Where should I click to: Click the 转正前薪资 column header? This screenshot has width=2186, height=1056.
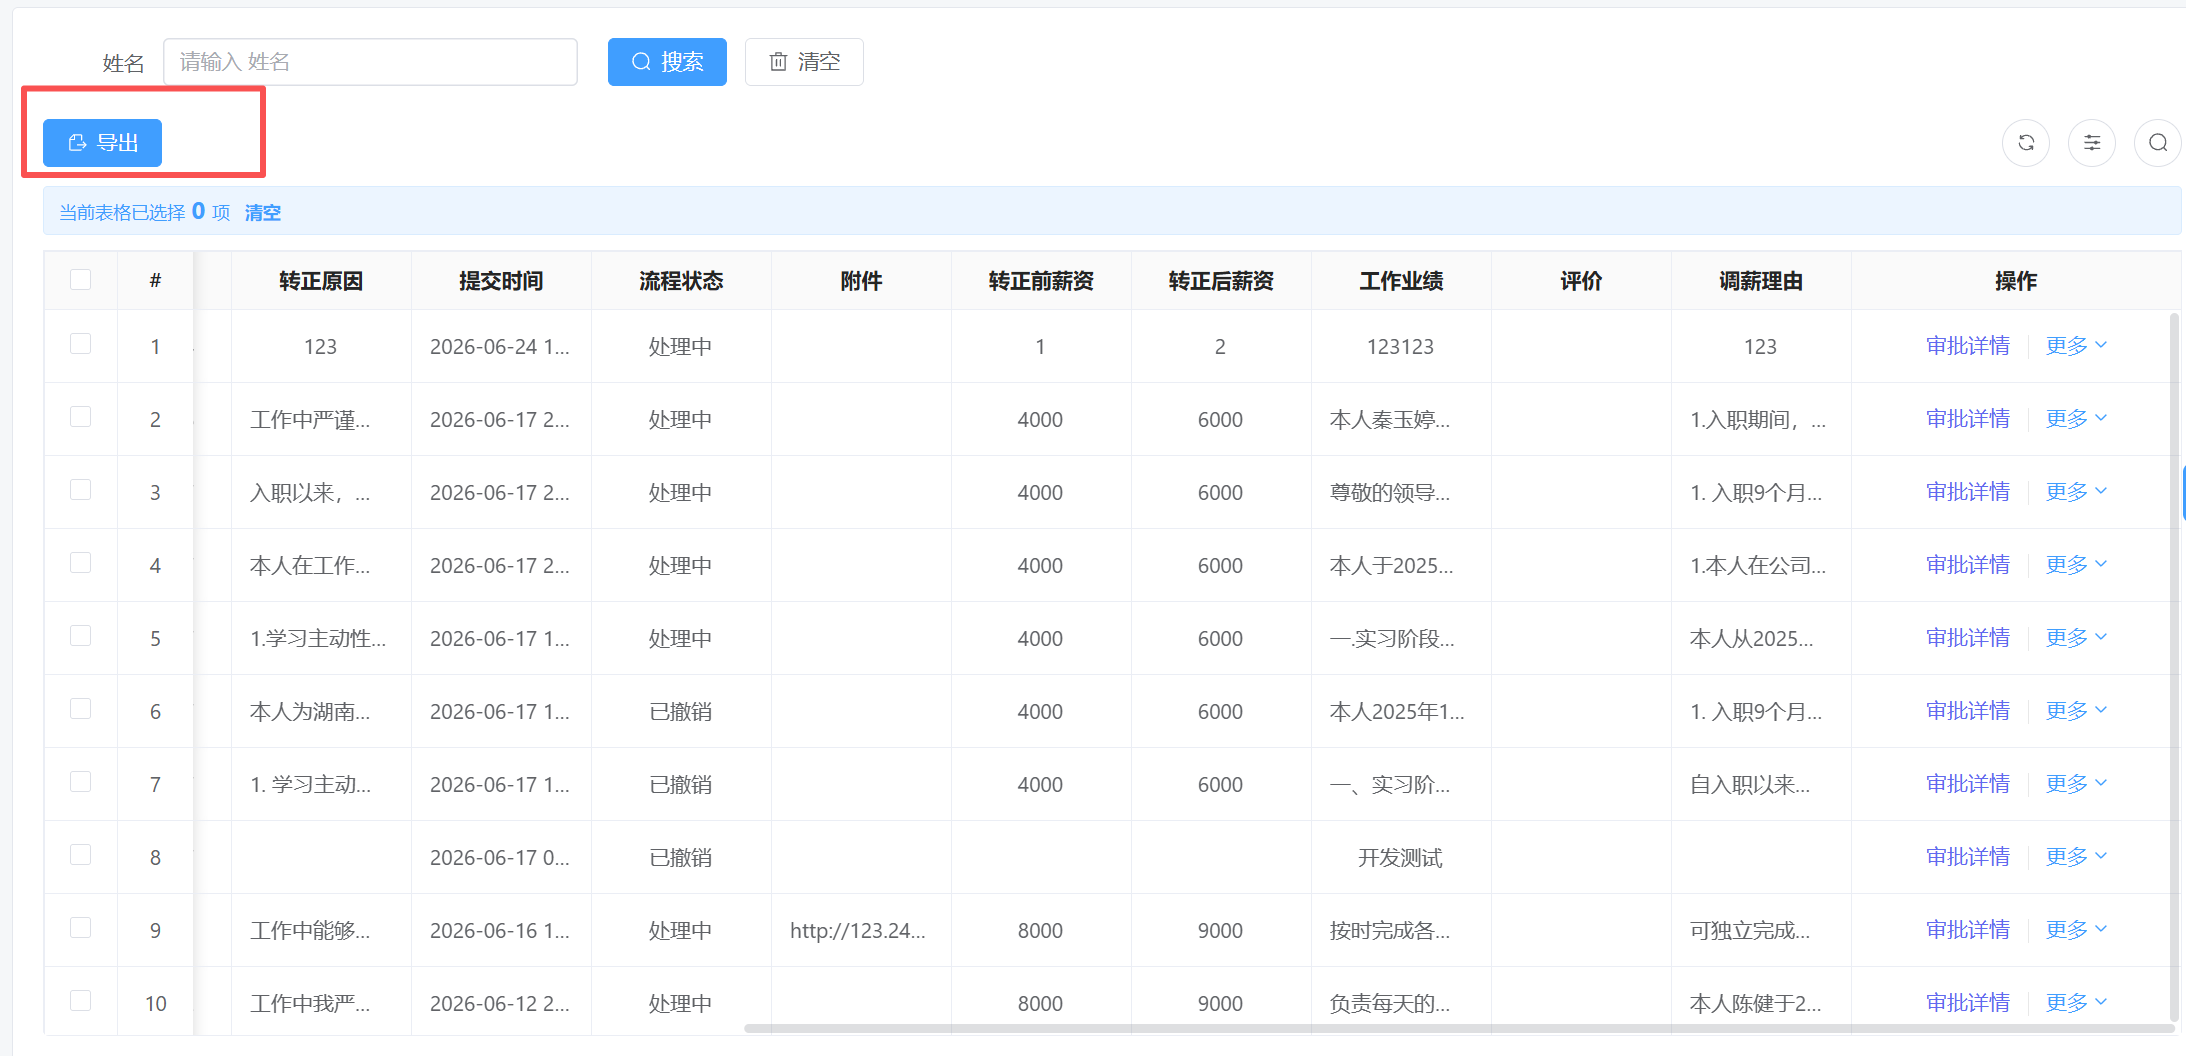[1041, 281]
